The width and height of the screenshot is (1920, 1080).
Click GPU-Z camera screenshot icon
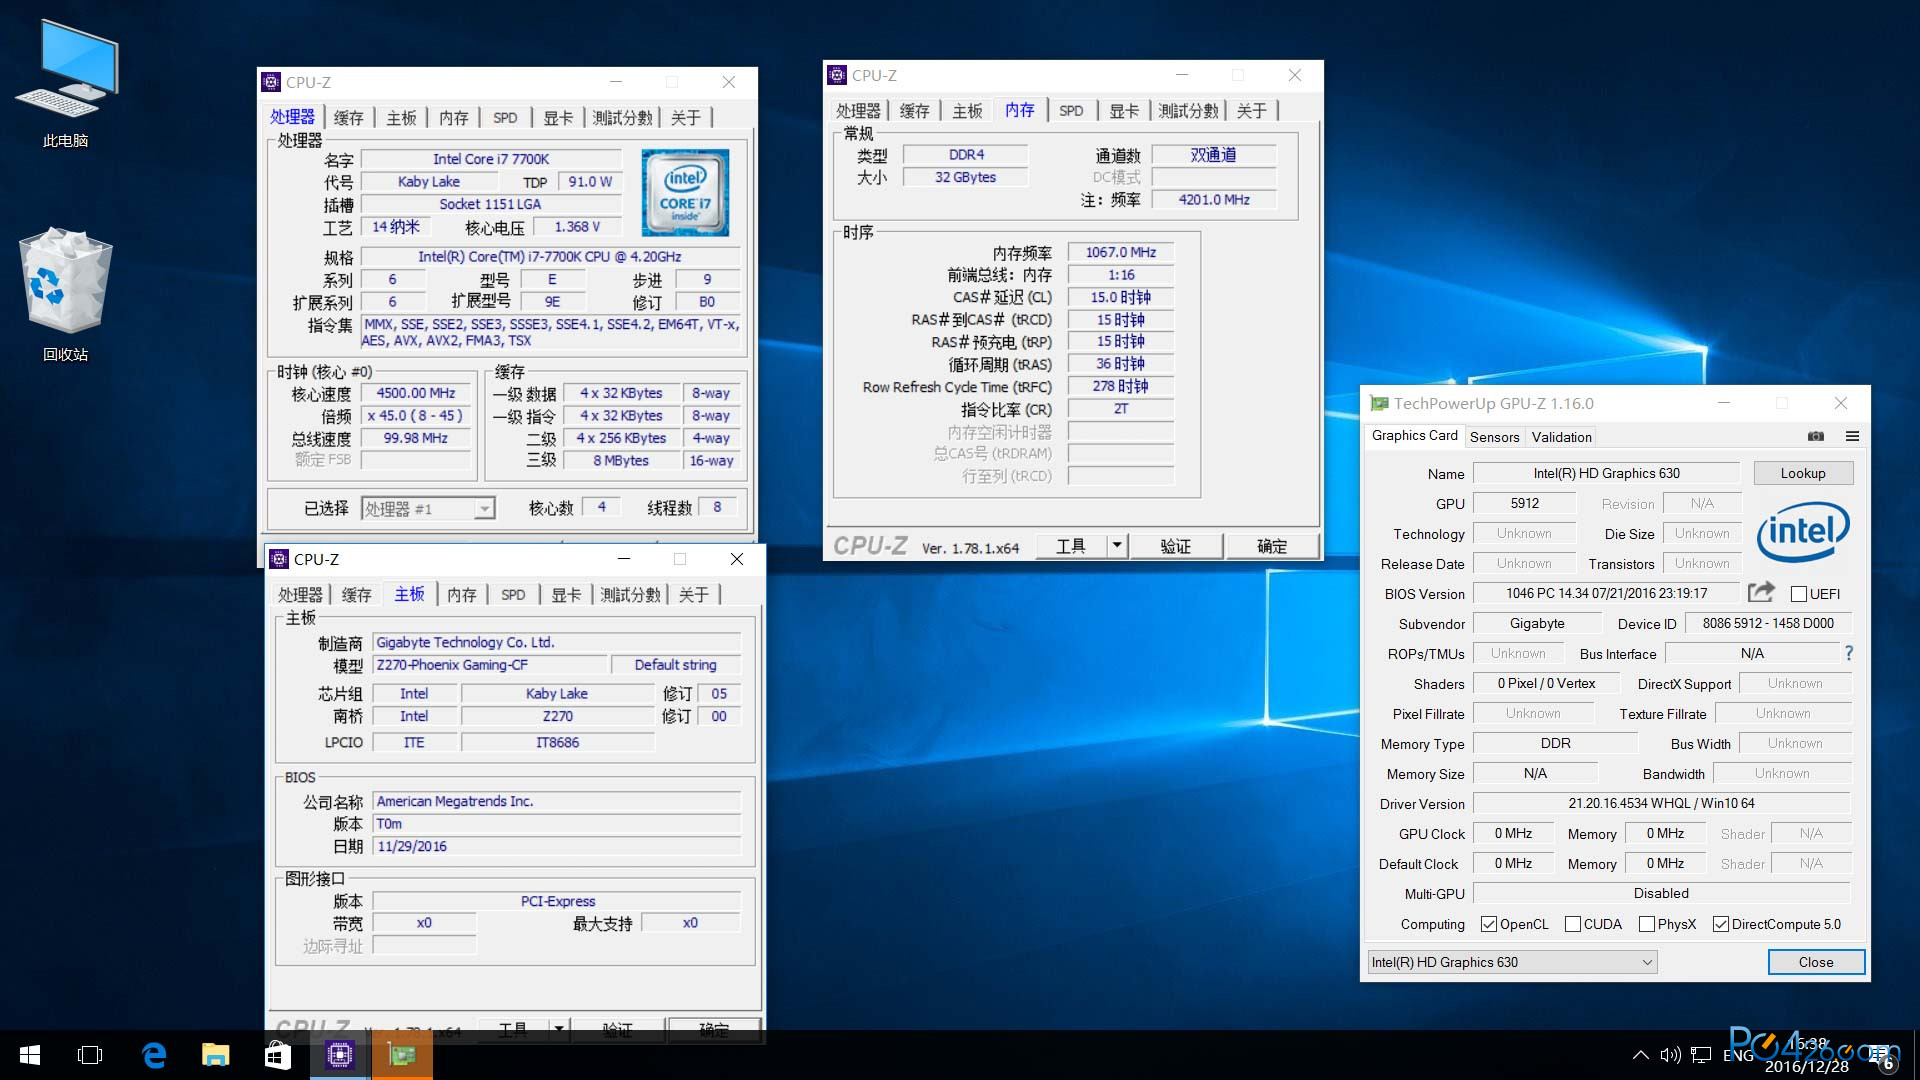click(x=1816, y=436)
